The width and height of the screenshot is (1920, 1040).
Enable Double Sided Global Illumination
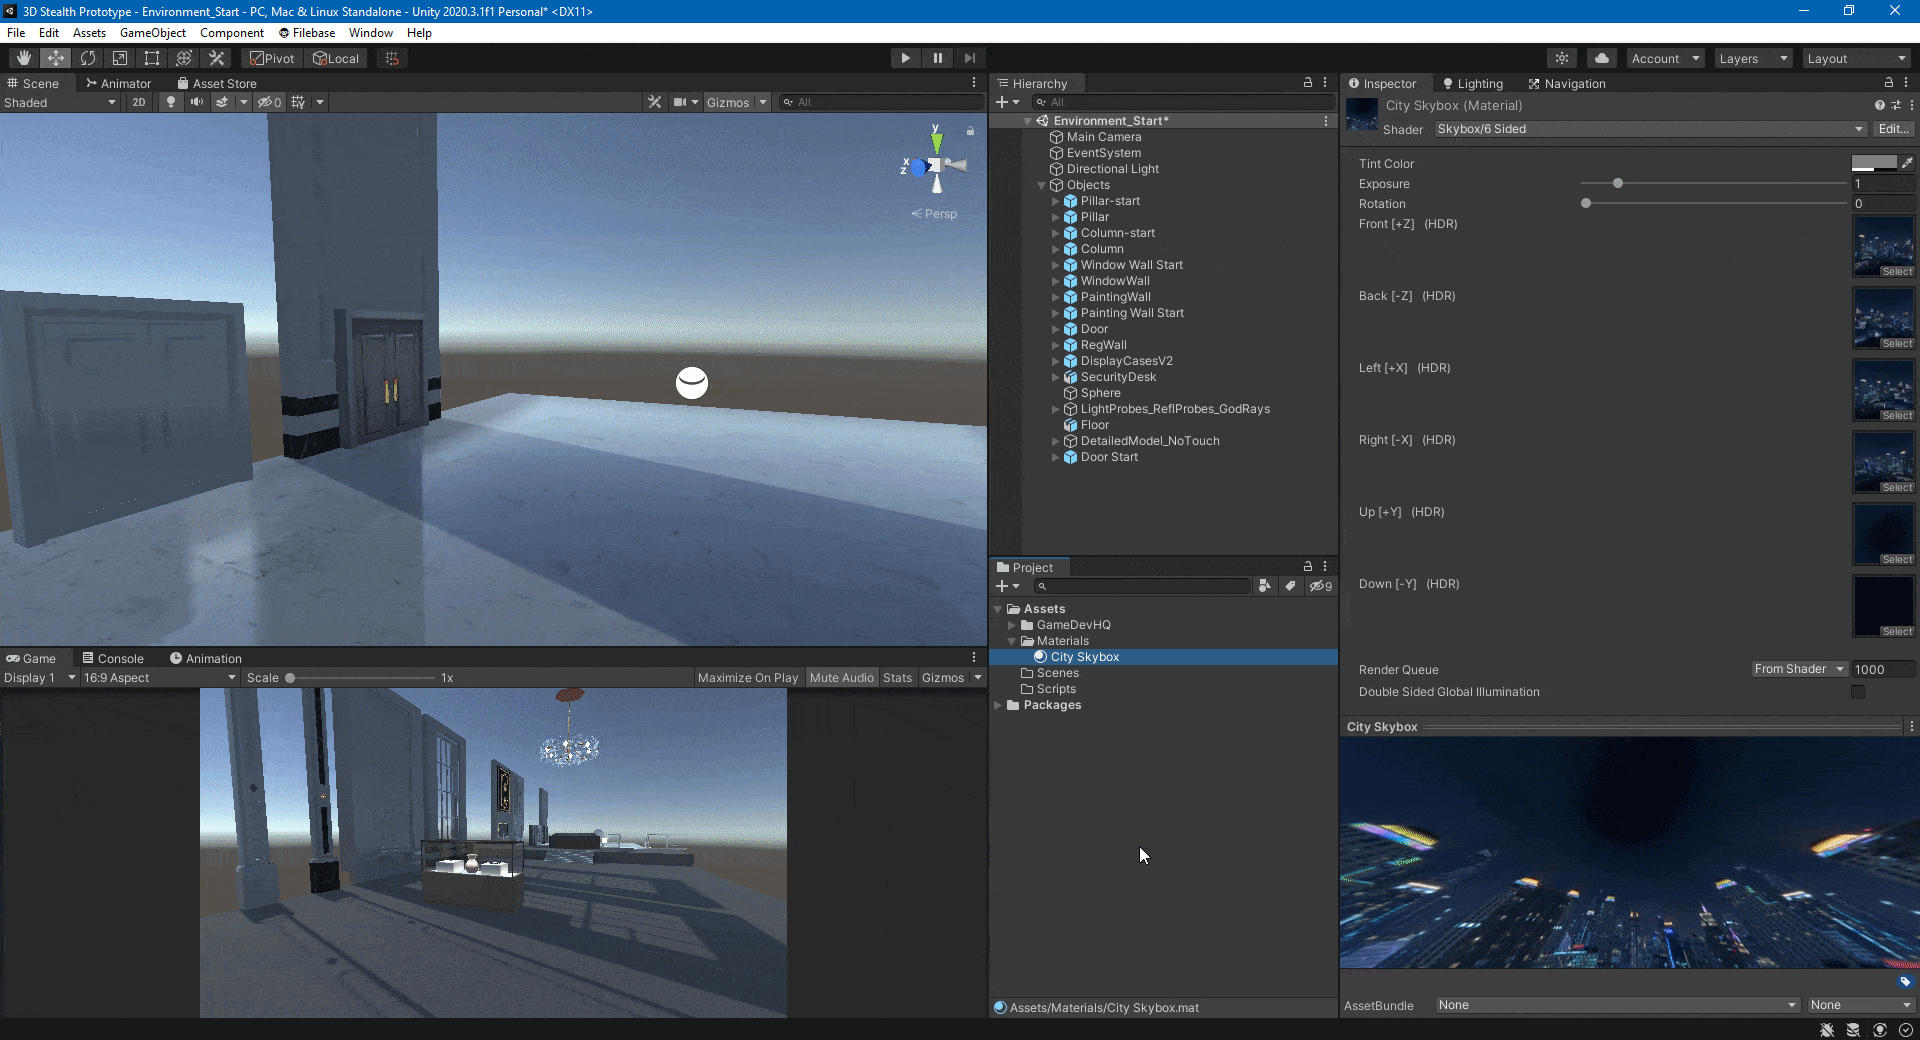point(1859,691)
